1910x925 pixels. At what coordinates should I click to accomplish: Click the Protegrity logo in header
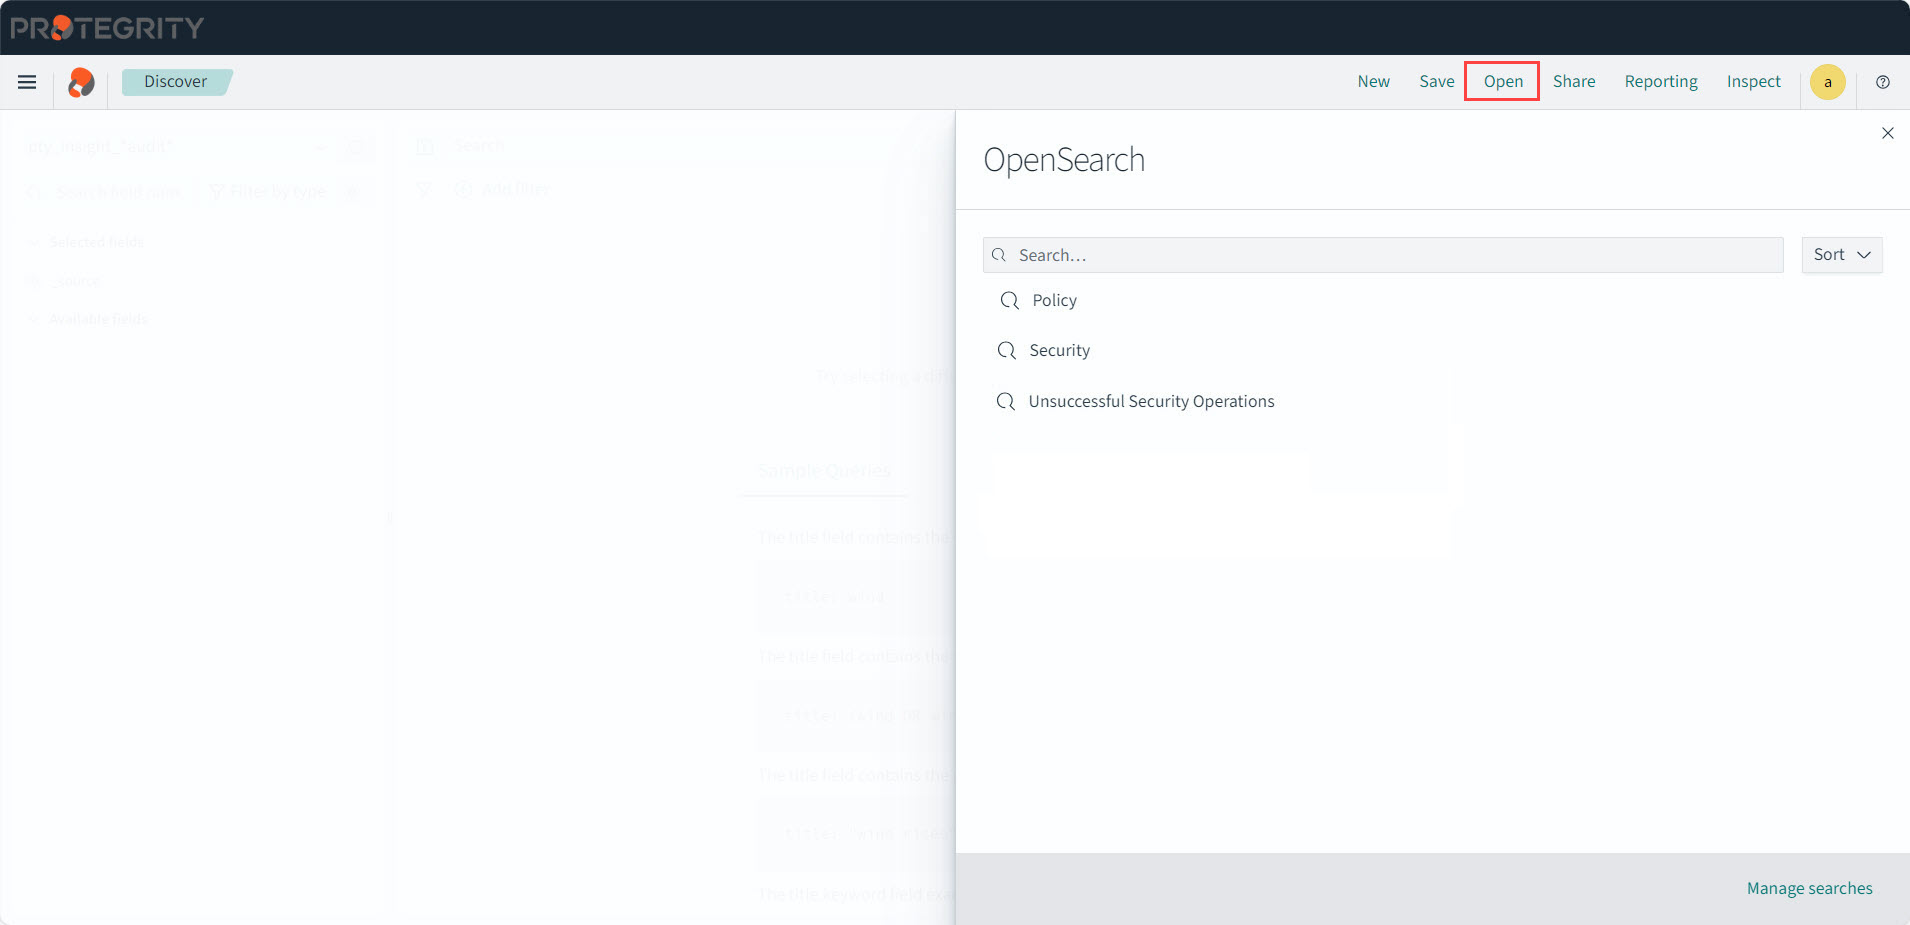tap(107, 28)
